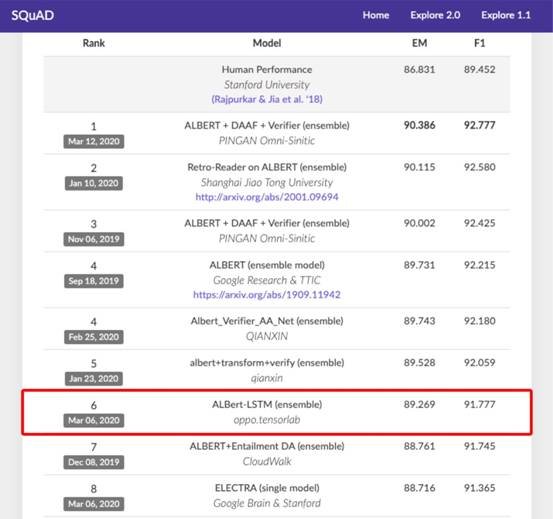Click the Nov 06, 2019 date badge
Image resolution: width=553 pixels, height=519 pixels.
point(94,239)
